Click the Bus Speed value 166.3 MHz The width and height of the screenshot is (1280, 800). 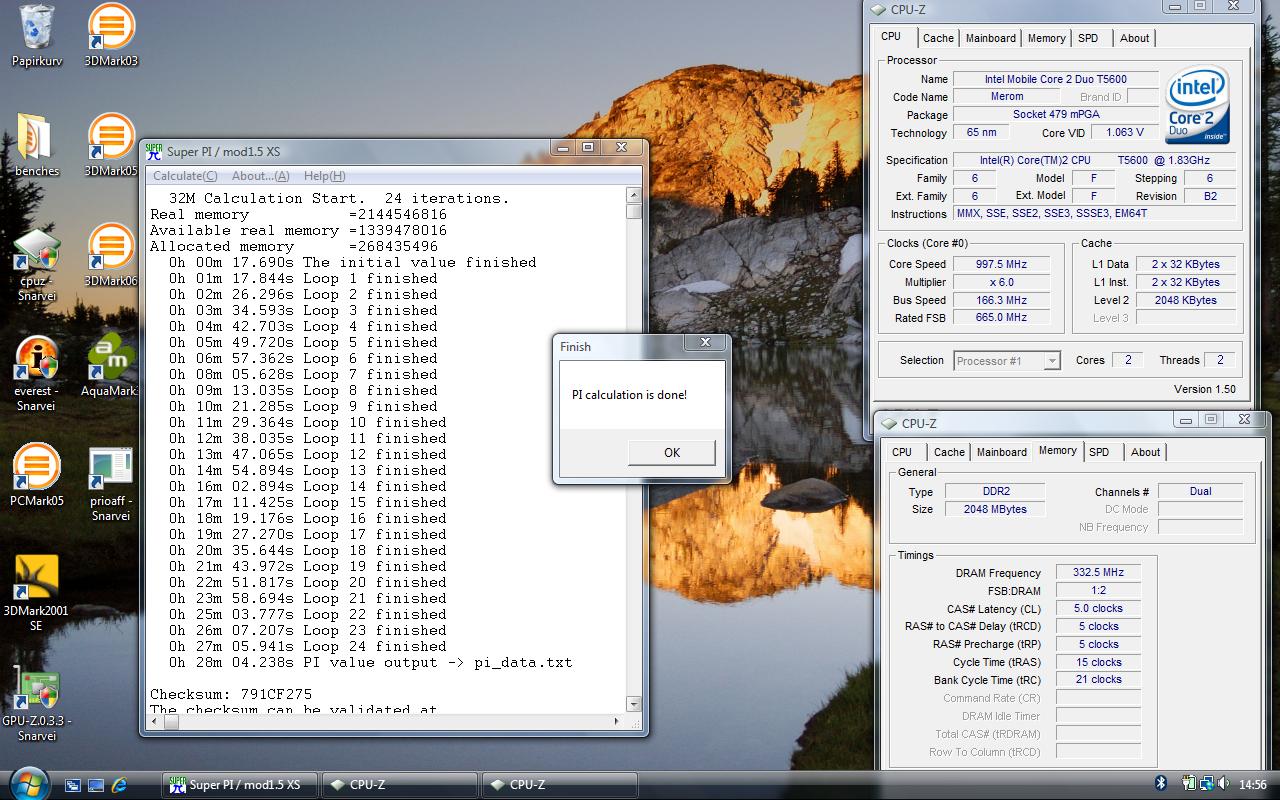[x=1002, y=300]
